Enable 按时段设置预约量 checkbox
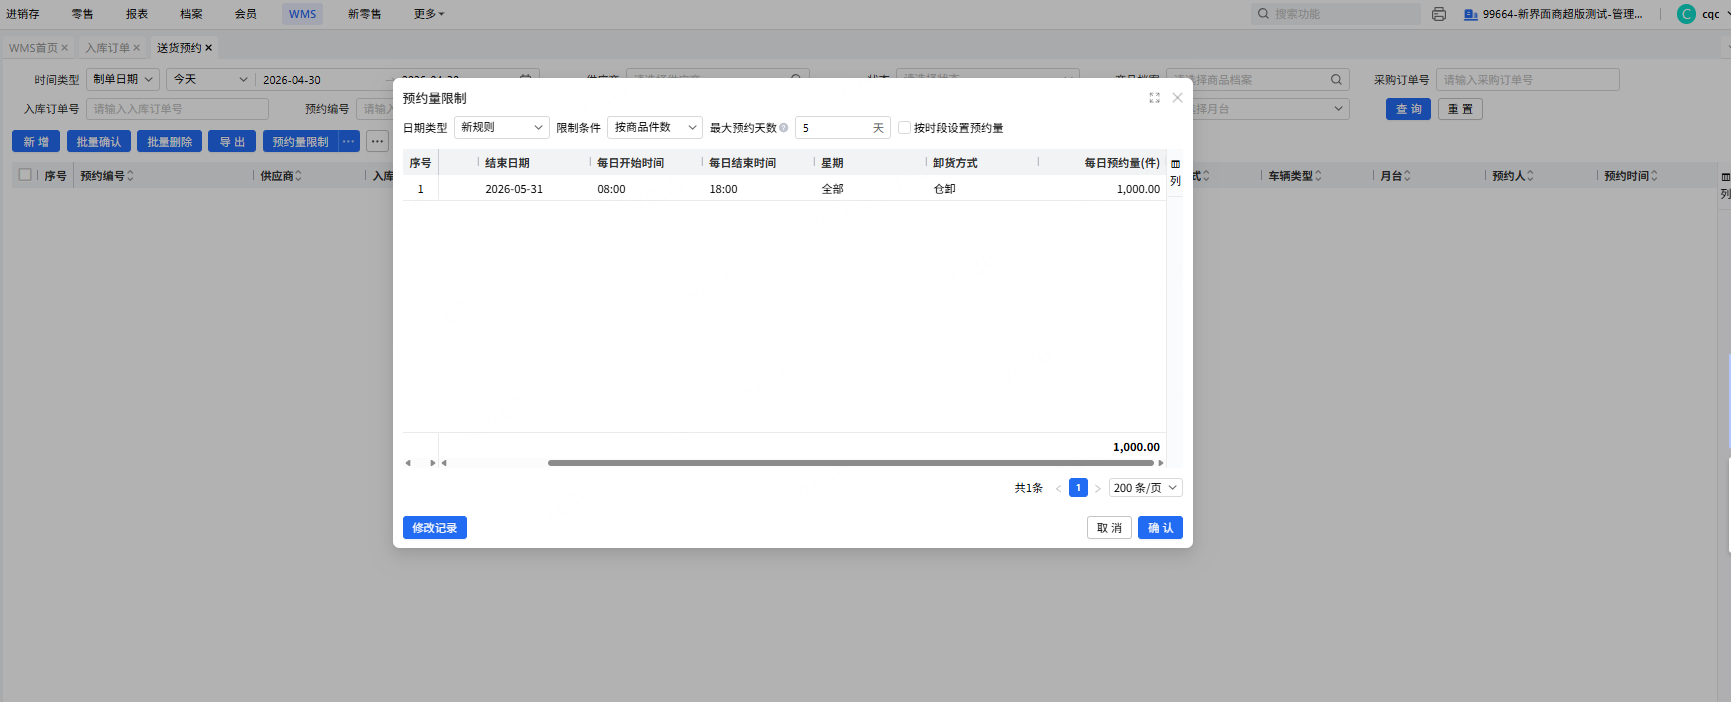The height and width of the screenshot is (702, 1731). pos(904,128)
